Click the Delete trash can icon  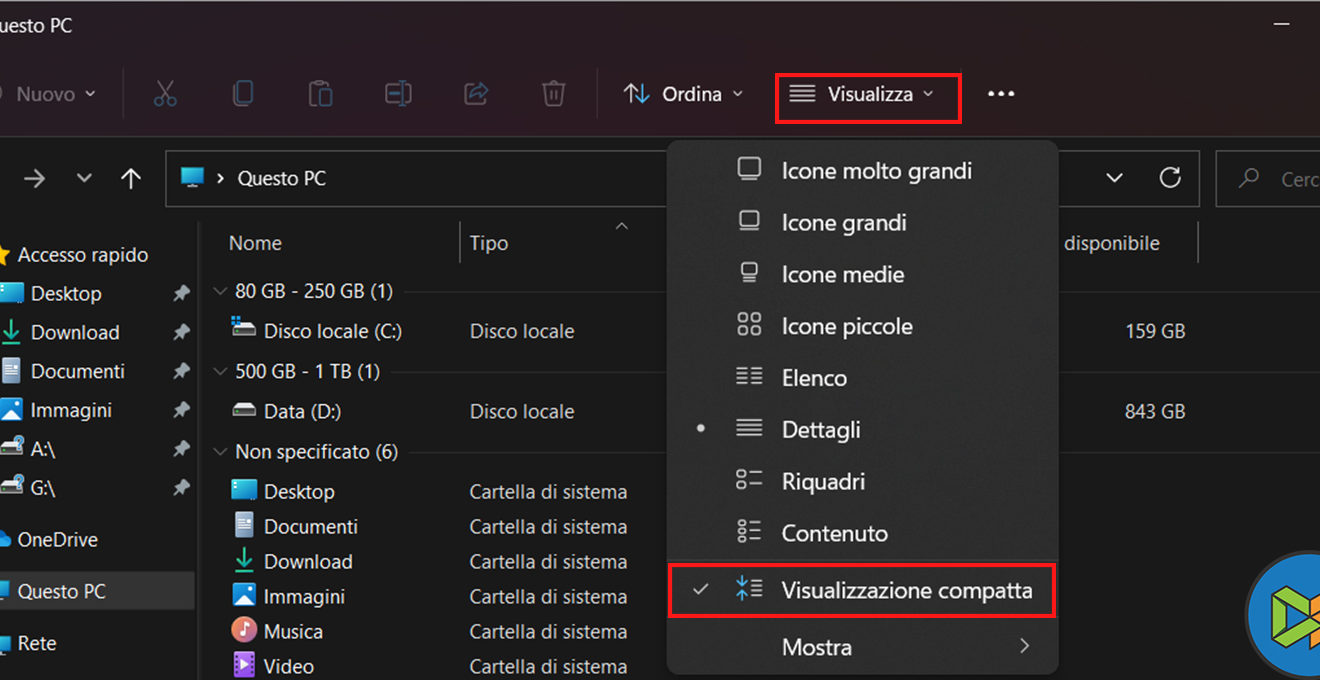click(x=553, y=94)
